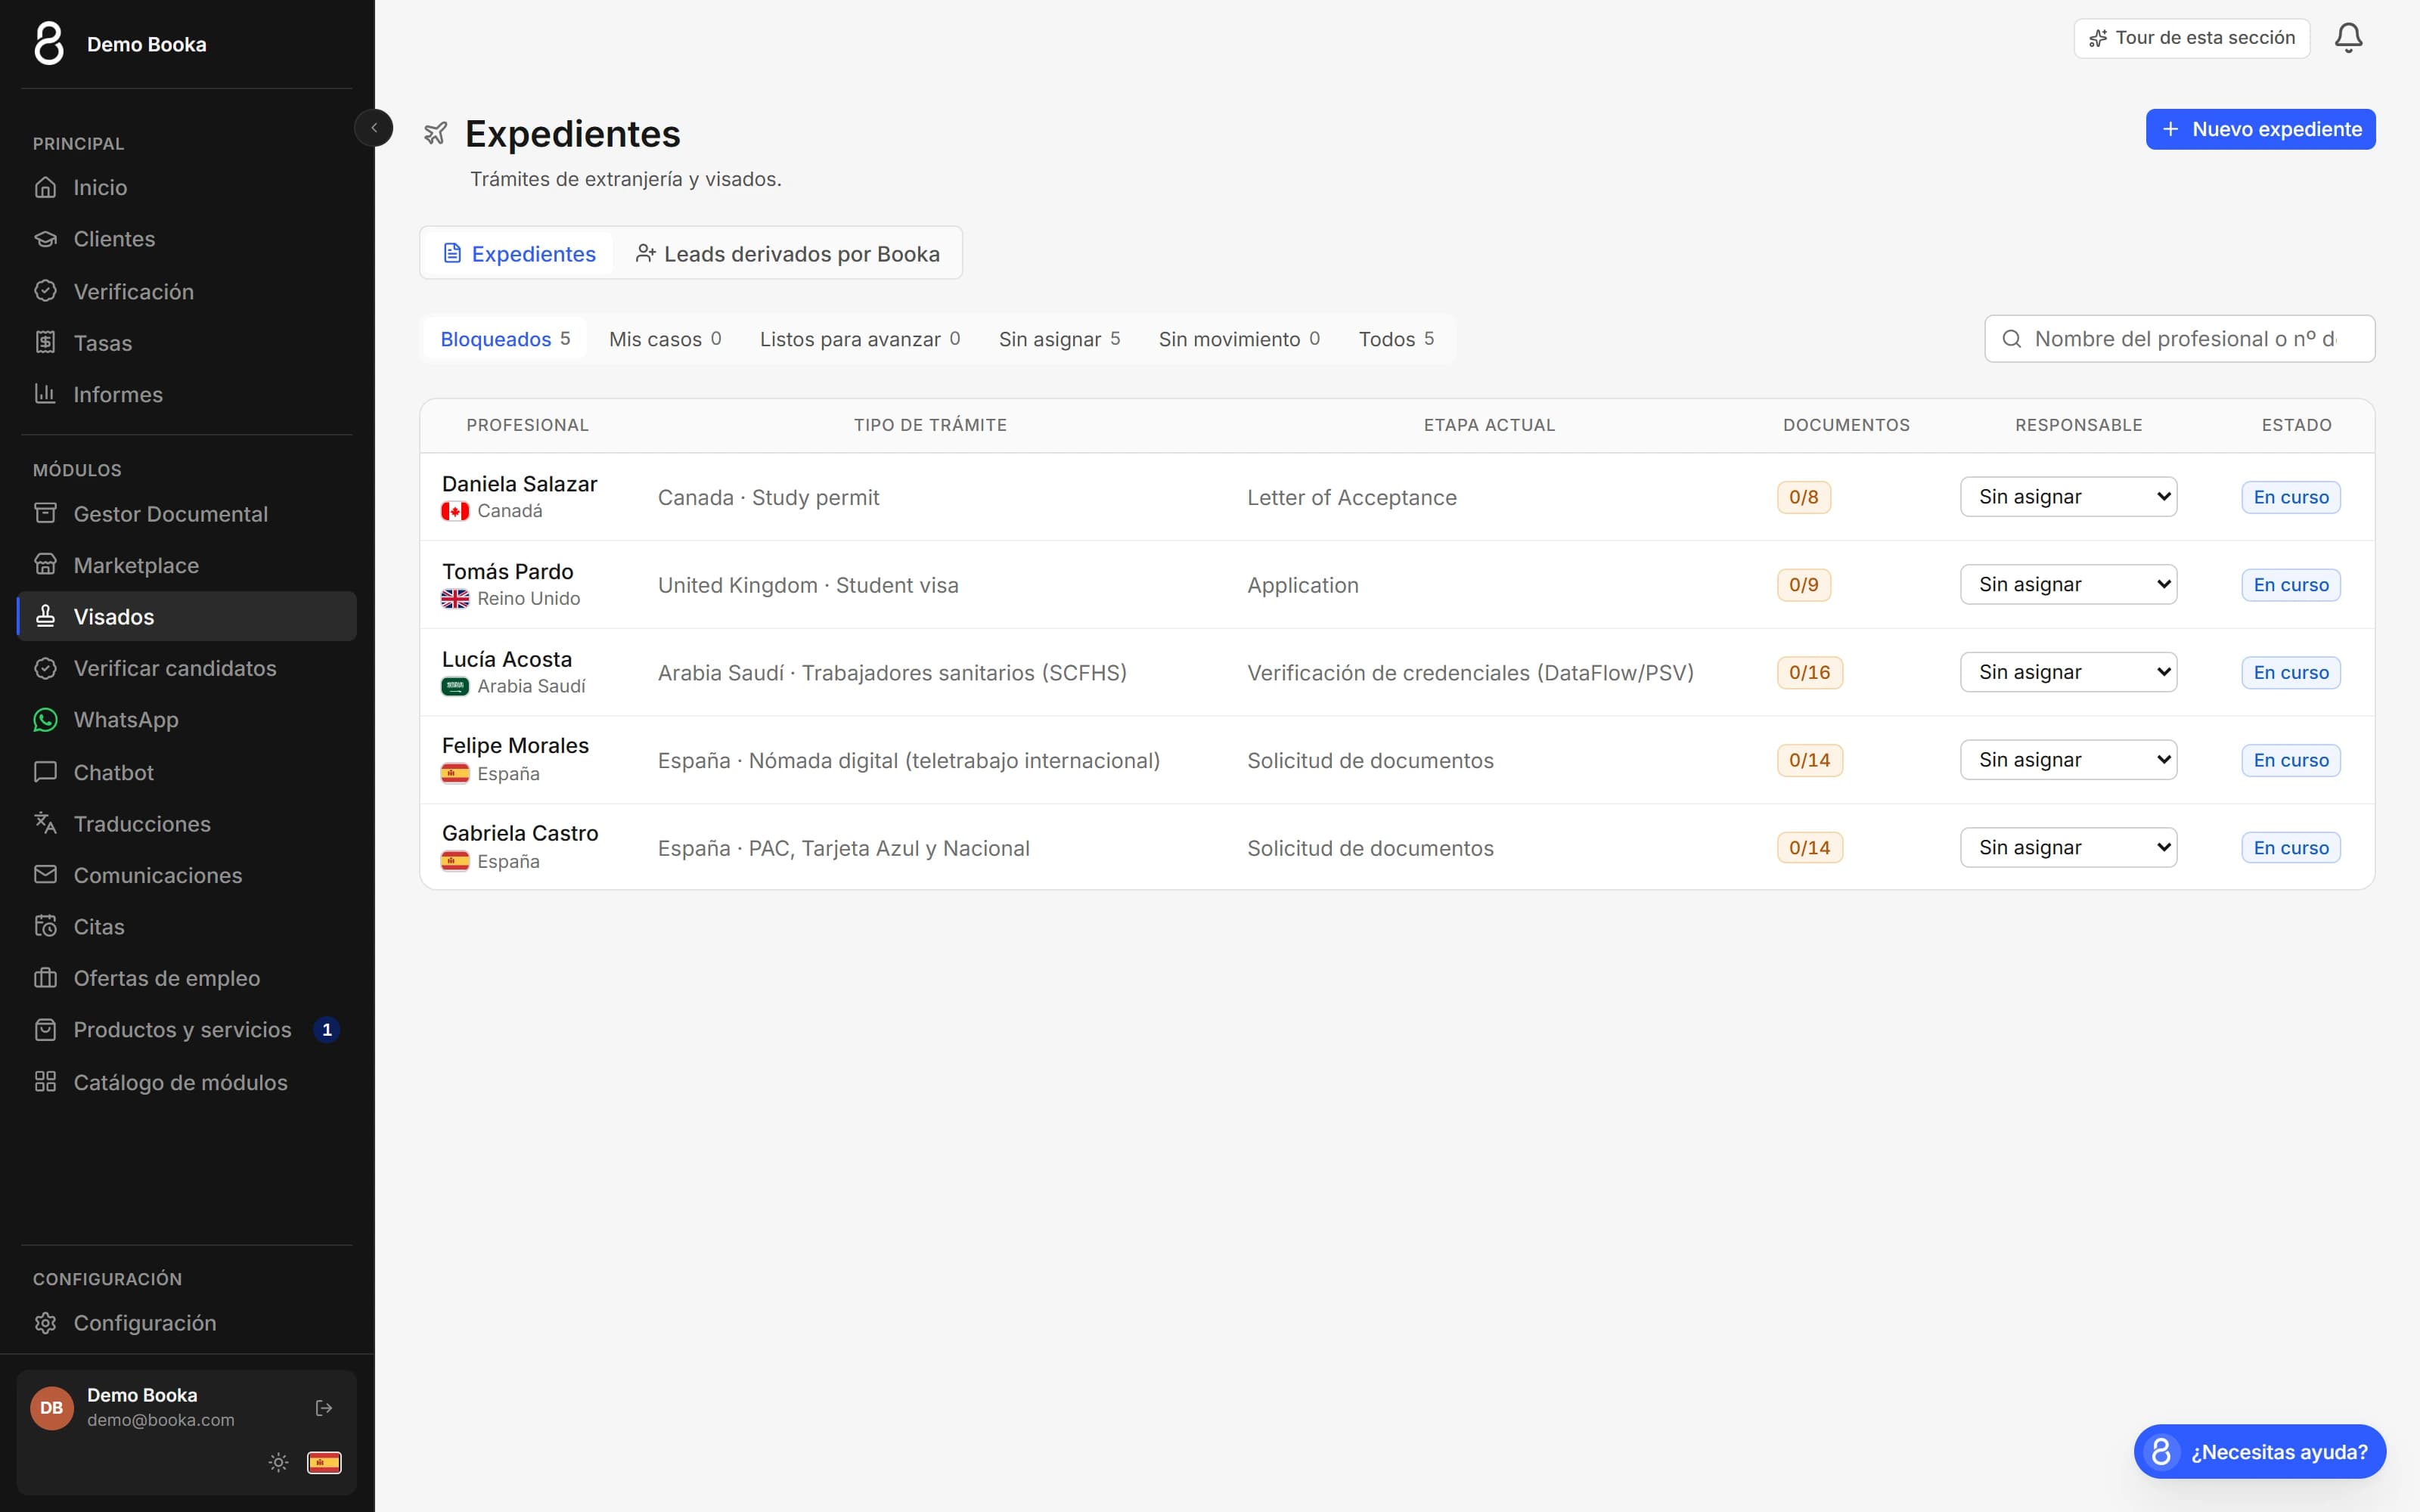Open responsable dropdown for Daniela Salazar
Image resolution: width=2420 pixels, height=1512 pixels.
click(x=2068, y=497)
